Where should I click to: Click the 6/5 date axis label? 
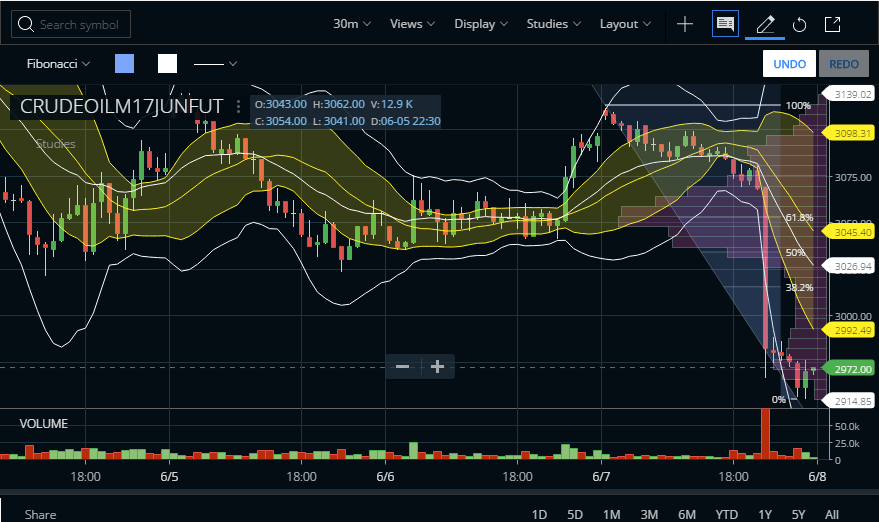click(x=169, y=477)
